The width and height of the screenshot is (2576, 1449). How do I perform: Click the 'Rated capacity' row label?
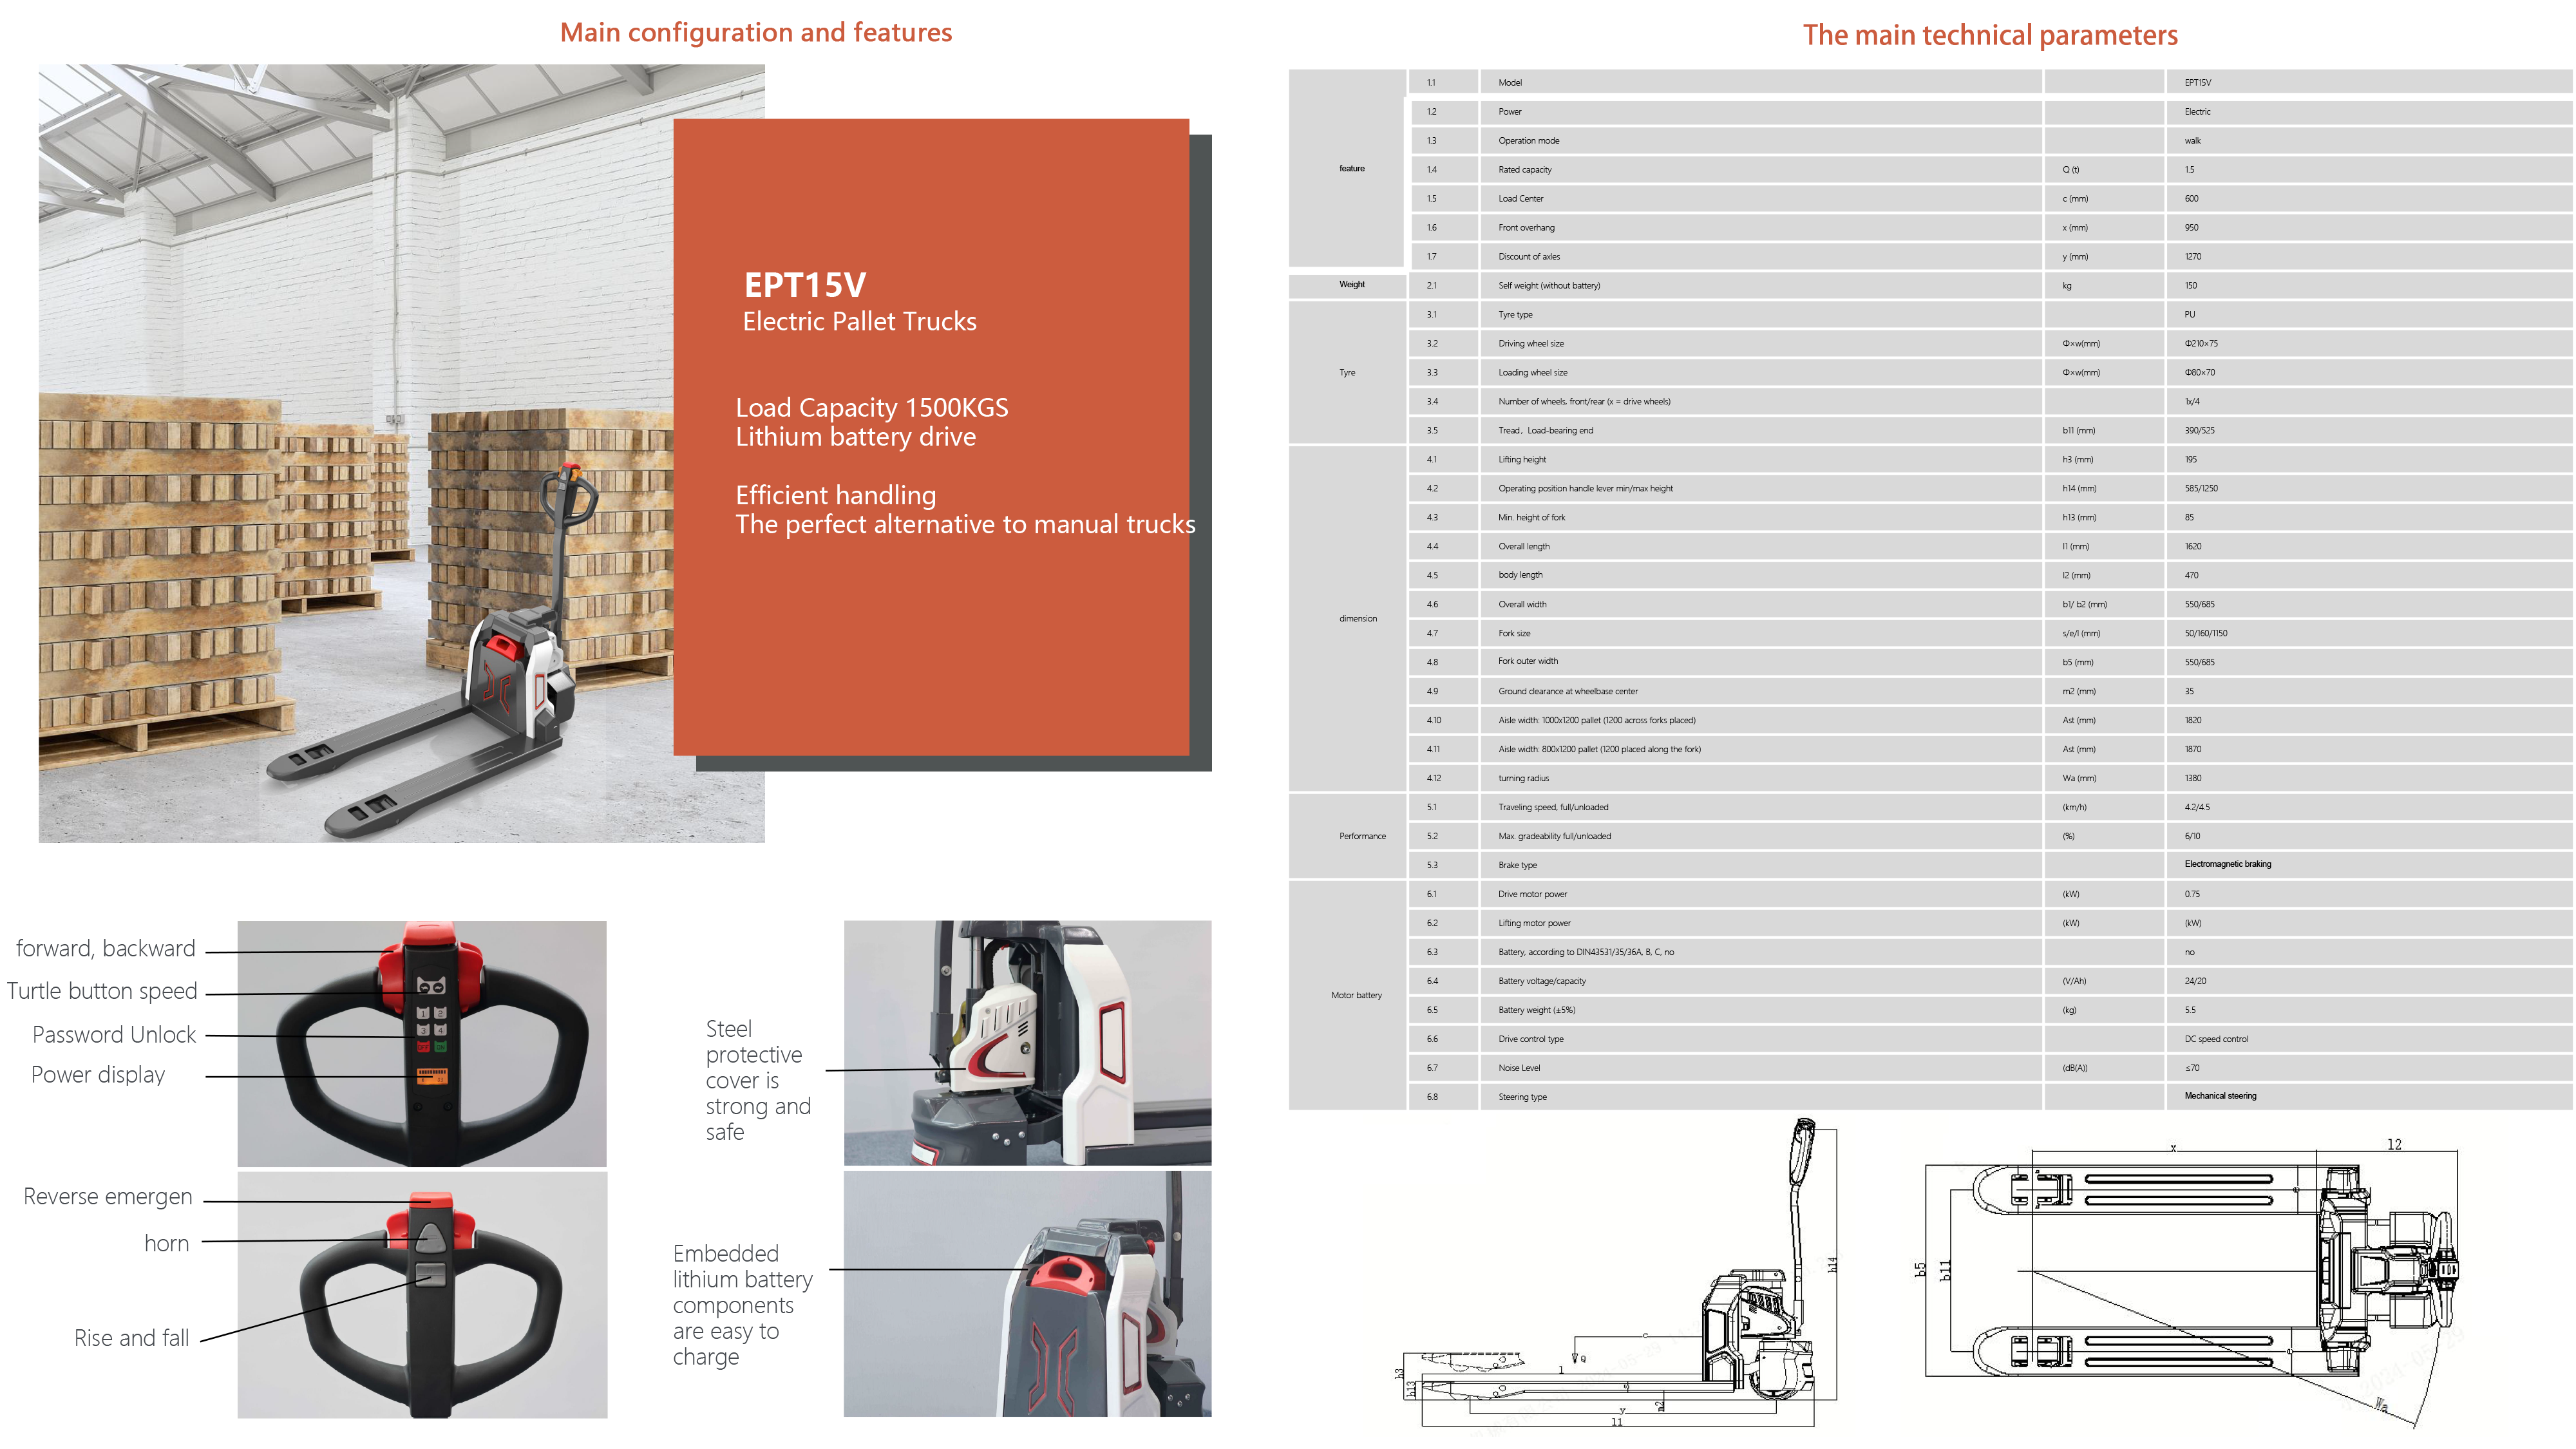pos(1524,170)
